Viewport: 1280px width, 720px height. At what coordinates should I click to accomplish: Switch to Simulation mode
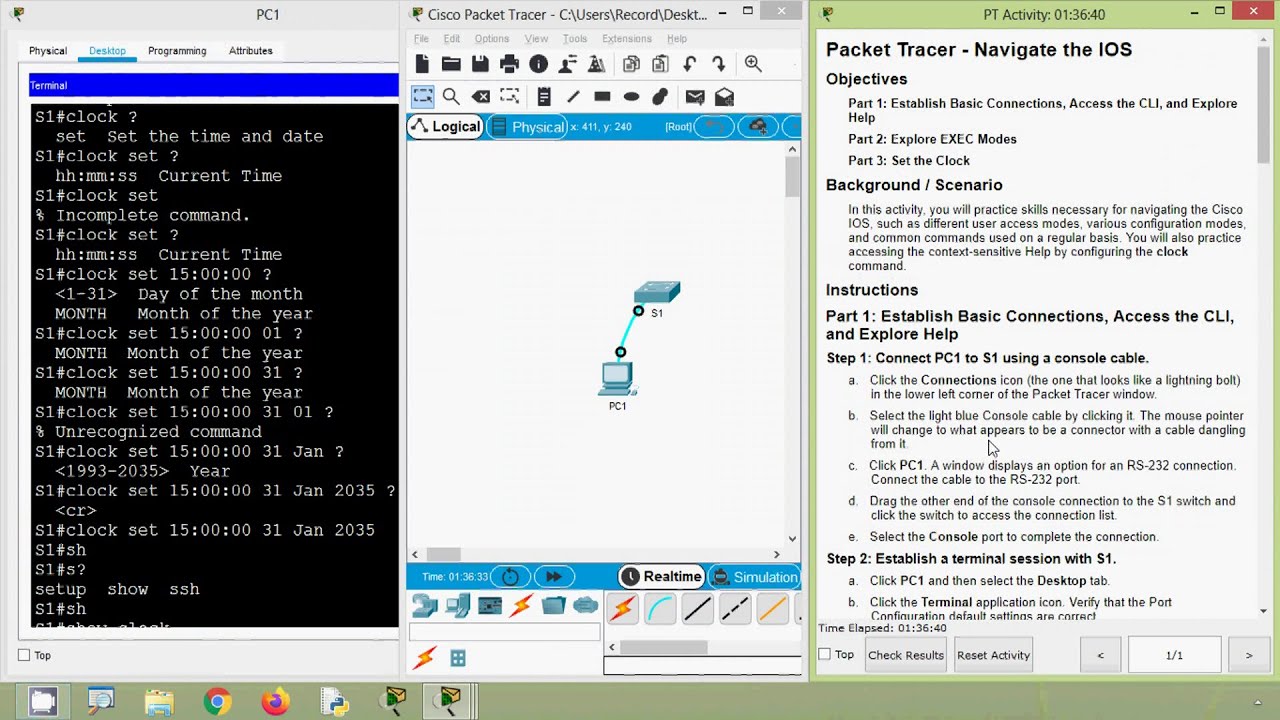click(x=755, y=577)
